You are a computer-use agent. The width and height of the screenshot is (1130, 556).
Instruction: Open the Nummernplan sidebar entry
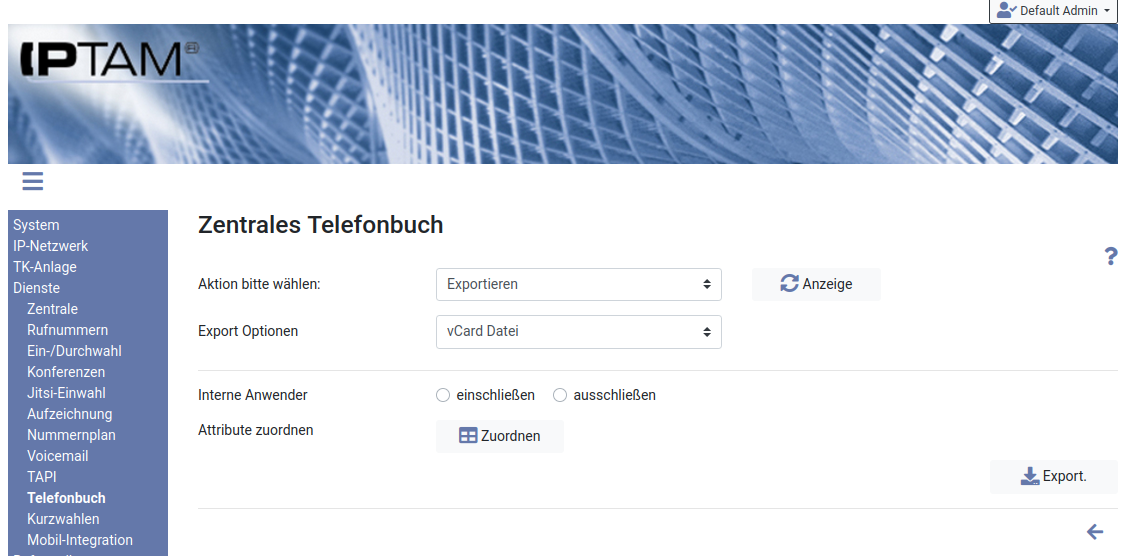(x=71, y=435)
